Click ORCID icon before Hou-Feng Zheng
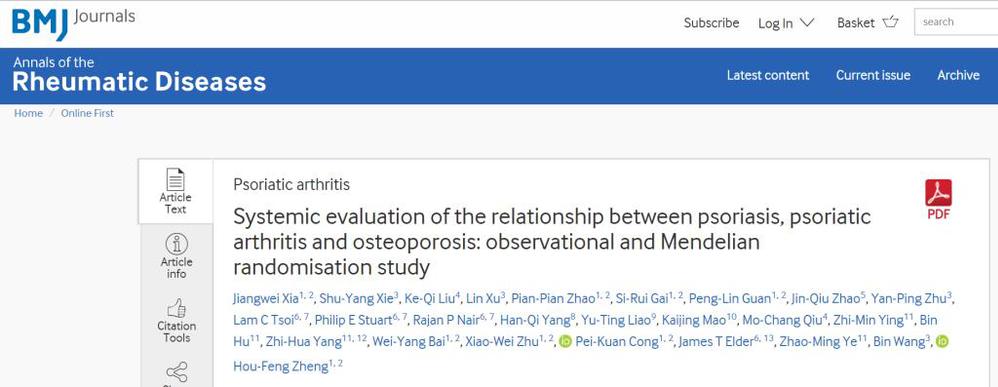 click(943, 342)
